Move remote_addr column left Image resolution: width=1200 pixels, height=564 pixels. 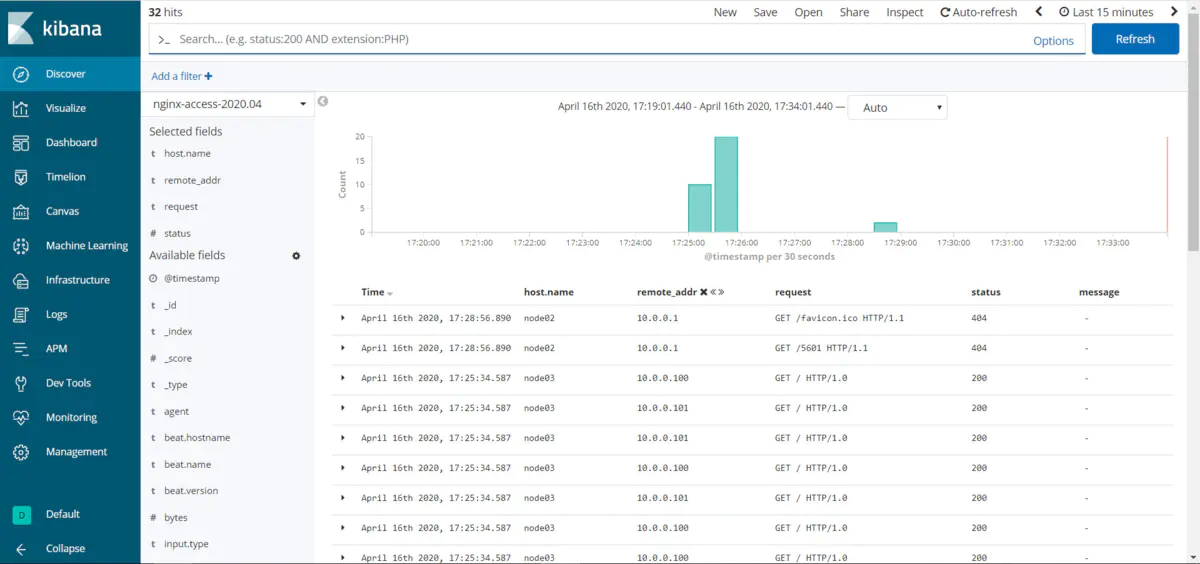tap(712, 292)
